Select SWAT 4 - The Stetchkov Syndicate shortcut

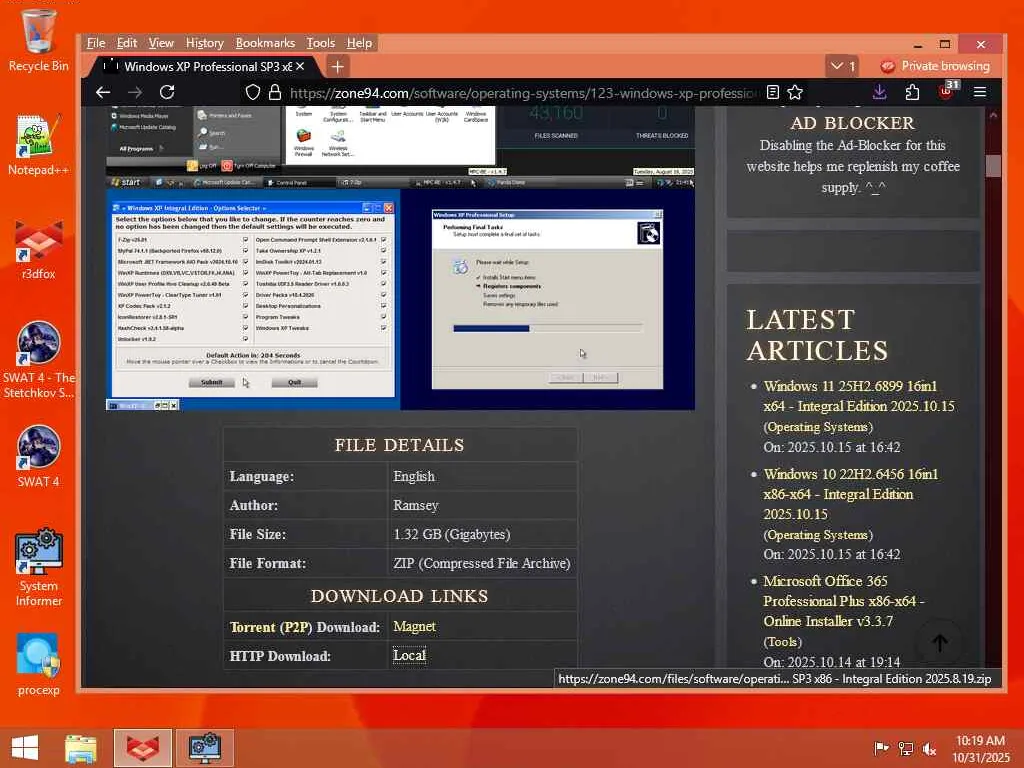coord(39,359)
